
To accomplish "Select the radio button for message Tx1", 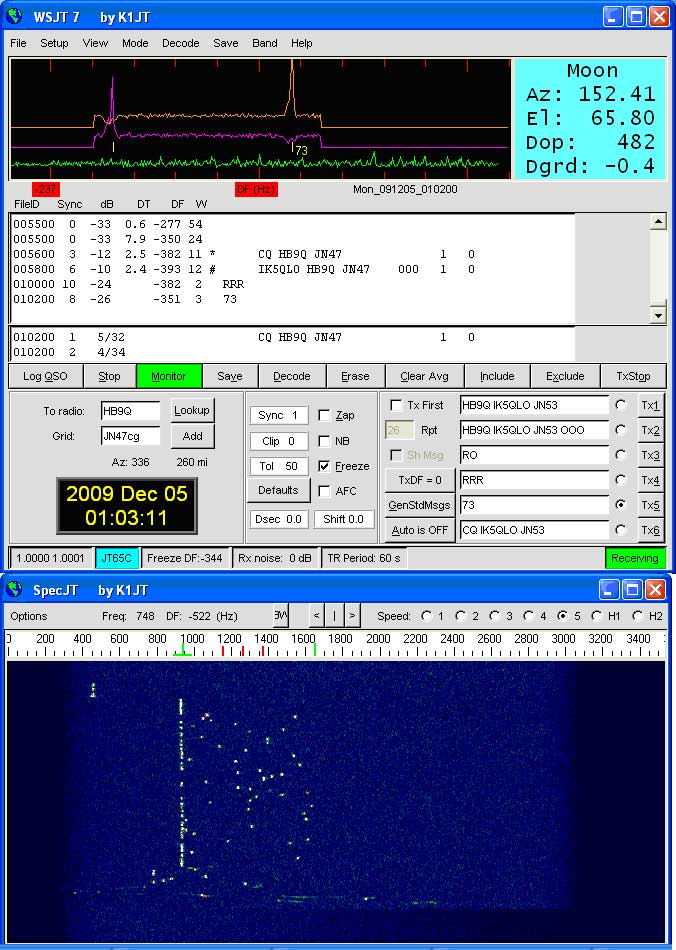I will pyautogui.click(x=620, y=405).
